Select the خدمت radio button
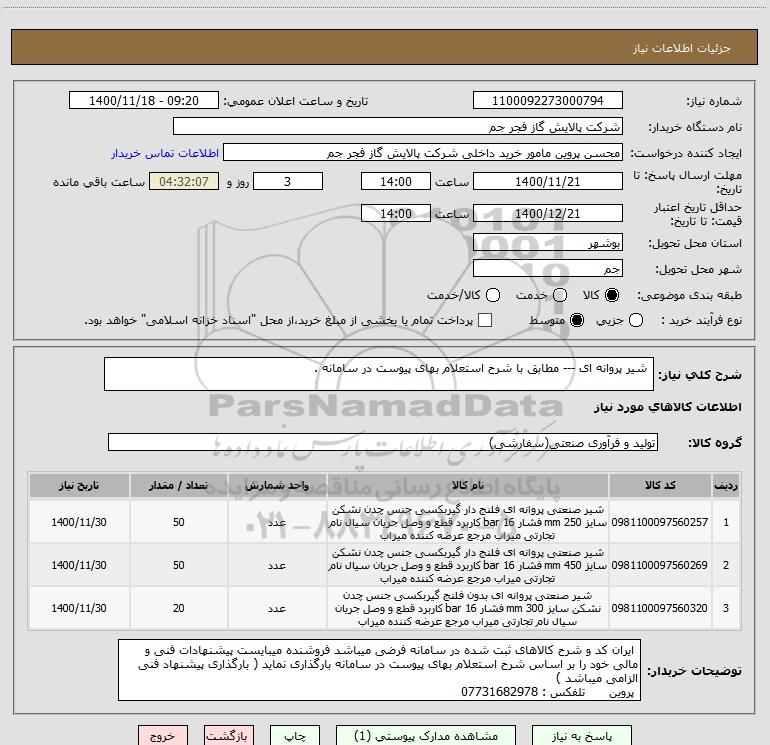 click(x=560, y=295)
